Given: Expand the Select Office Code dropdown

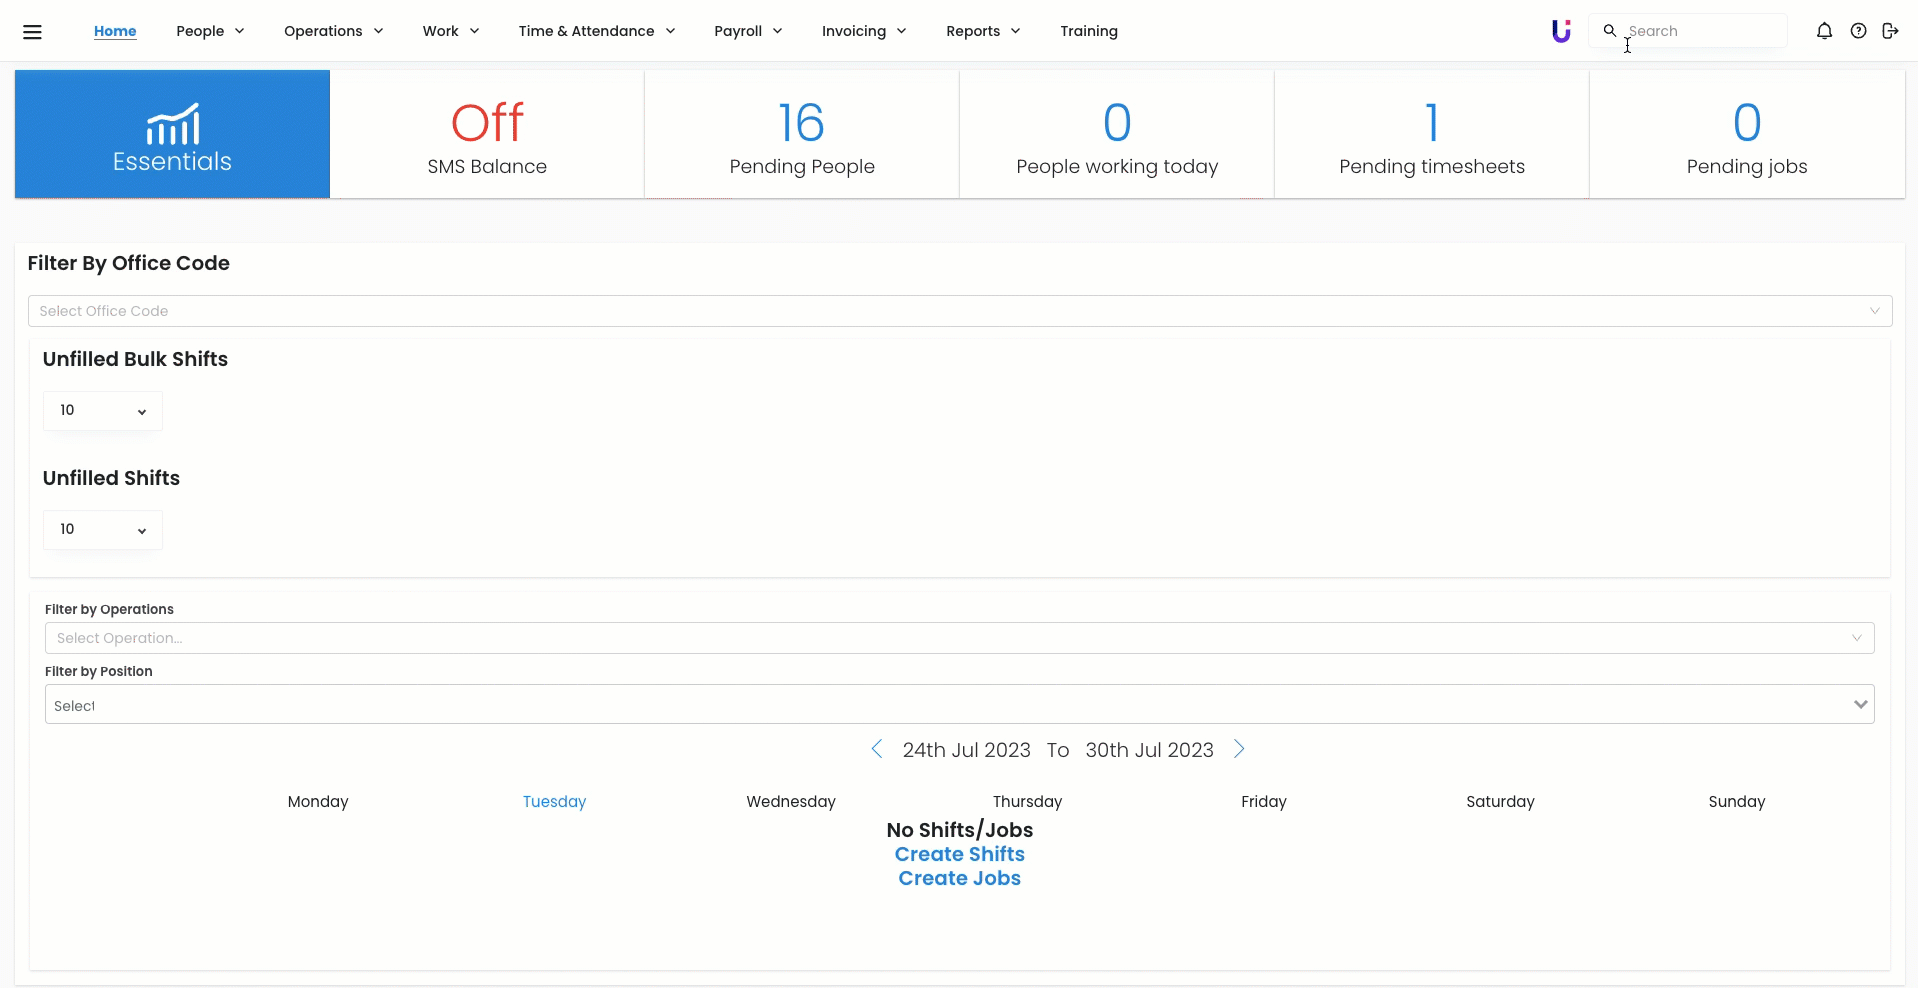Looking at the screenshot, I should [959, 311].
